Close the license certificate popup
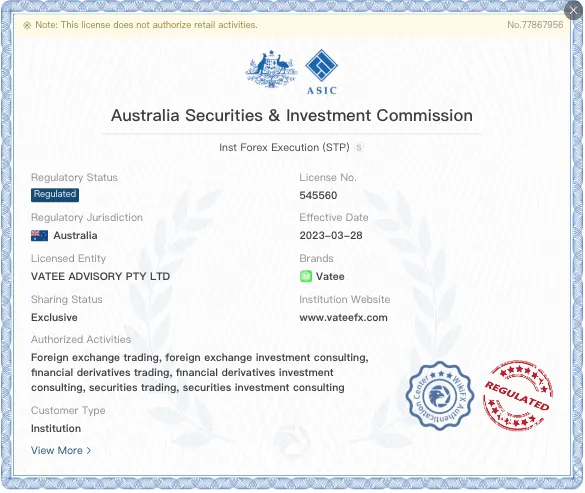The image size is (585, 493). (x=573, y=11)
